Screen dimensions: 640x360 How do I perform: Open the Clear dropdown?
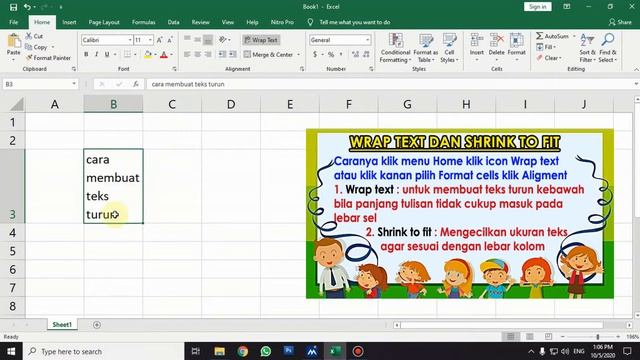[549, 58]
